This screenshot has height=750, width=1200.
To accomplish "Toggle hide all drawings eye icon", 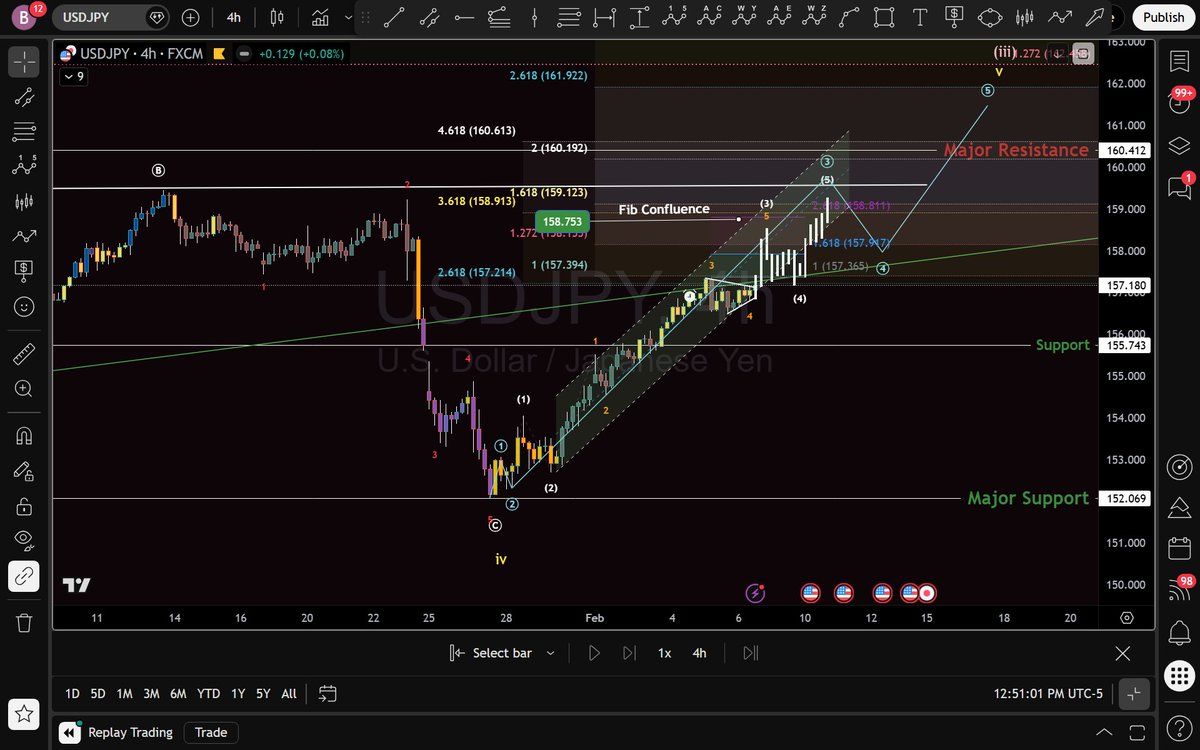I will [25, 541].
